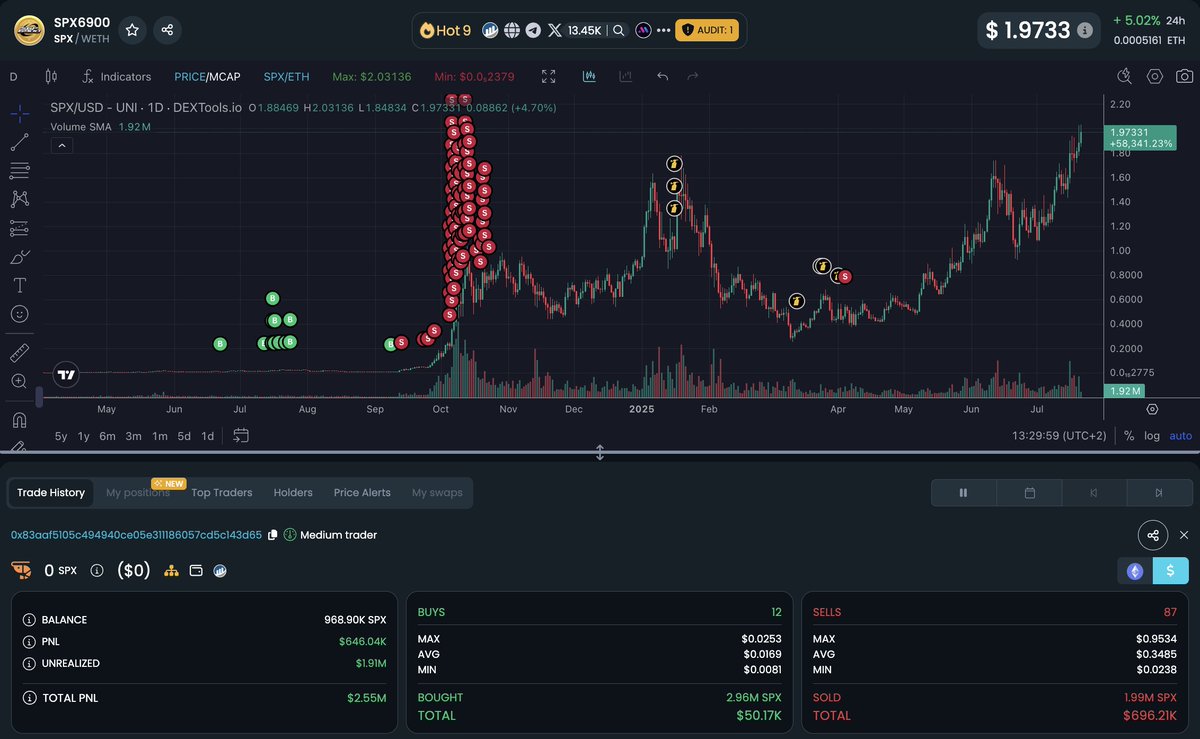Toggle percentage scale on price axis

(x=1129, y=436)
